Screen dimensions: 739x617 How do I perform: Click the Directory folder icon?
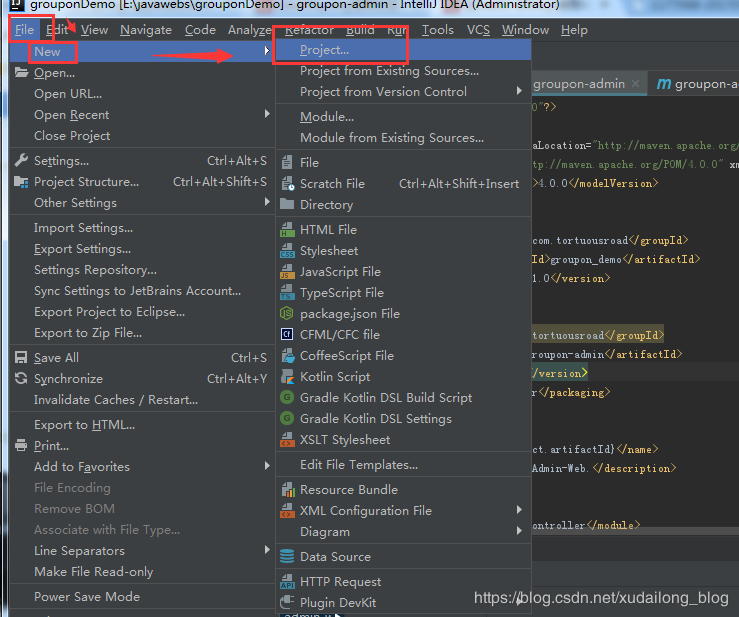(287, 204)
